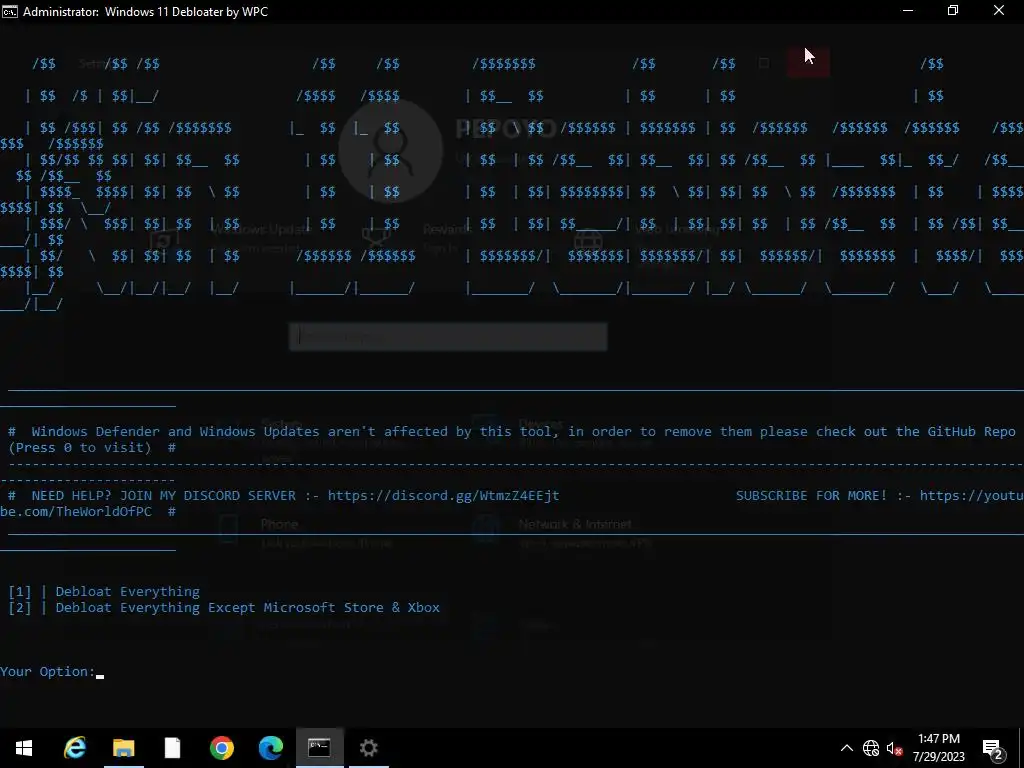Click the window title 'Windows 11 Debloater by WPC'
This screenshot has height=768, width=1024.
point(186,12)
